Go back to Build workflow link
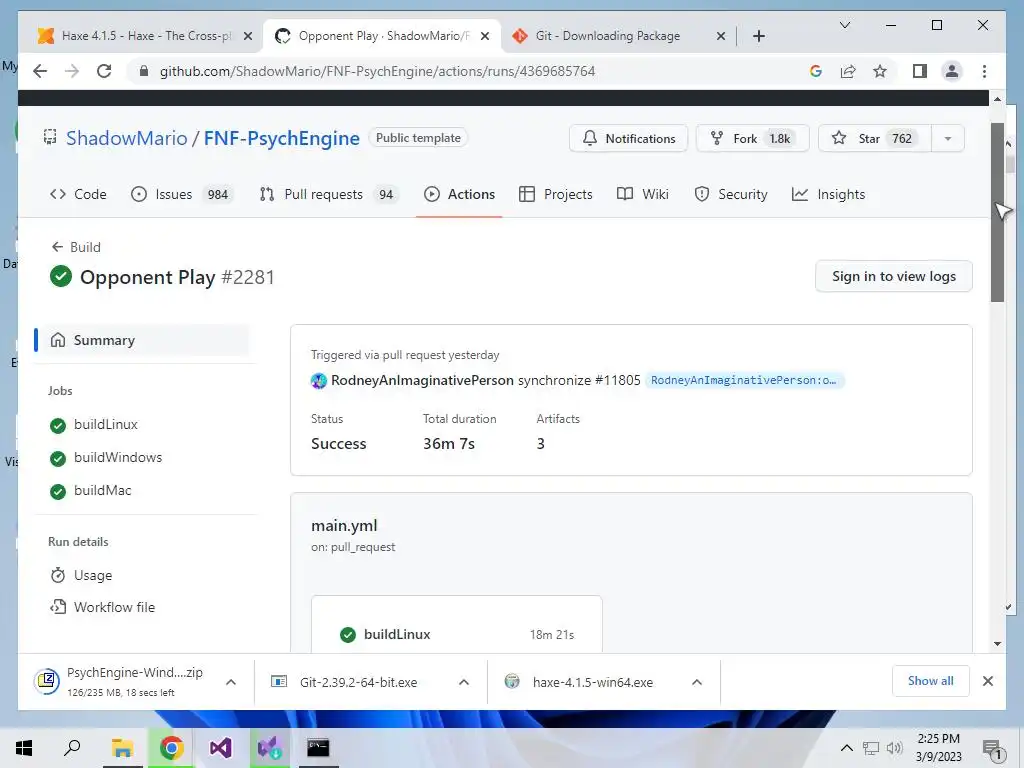The height and width of the screenshot is (768, 1024). point(76,247)
